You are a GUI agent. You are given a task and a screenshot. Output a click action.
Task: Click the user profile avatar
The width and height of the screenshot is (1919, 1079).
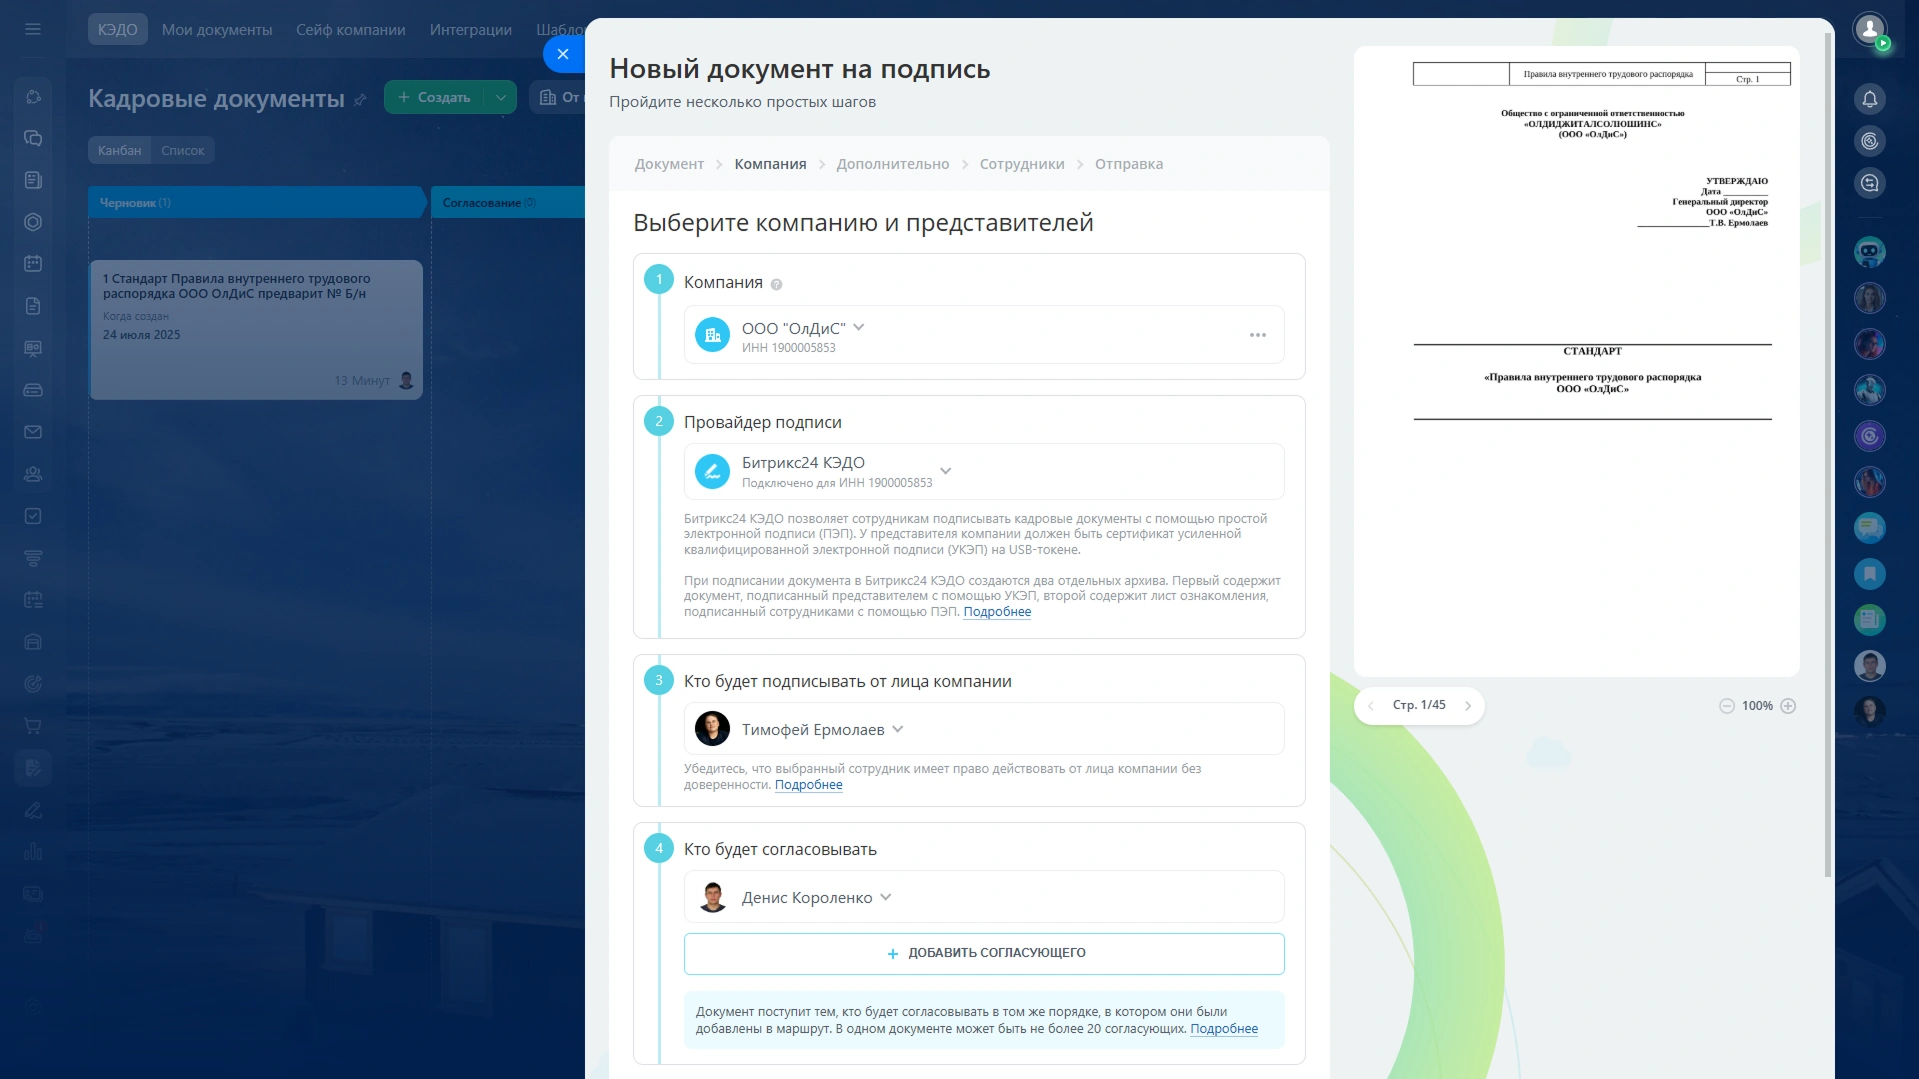coord(1869,29)
